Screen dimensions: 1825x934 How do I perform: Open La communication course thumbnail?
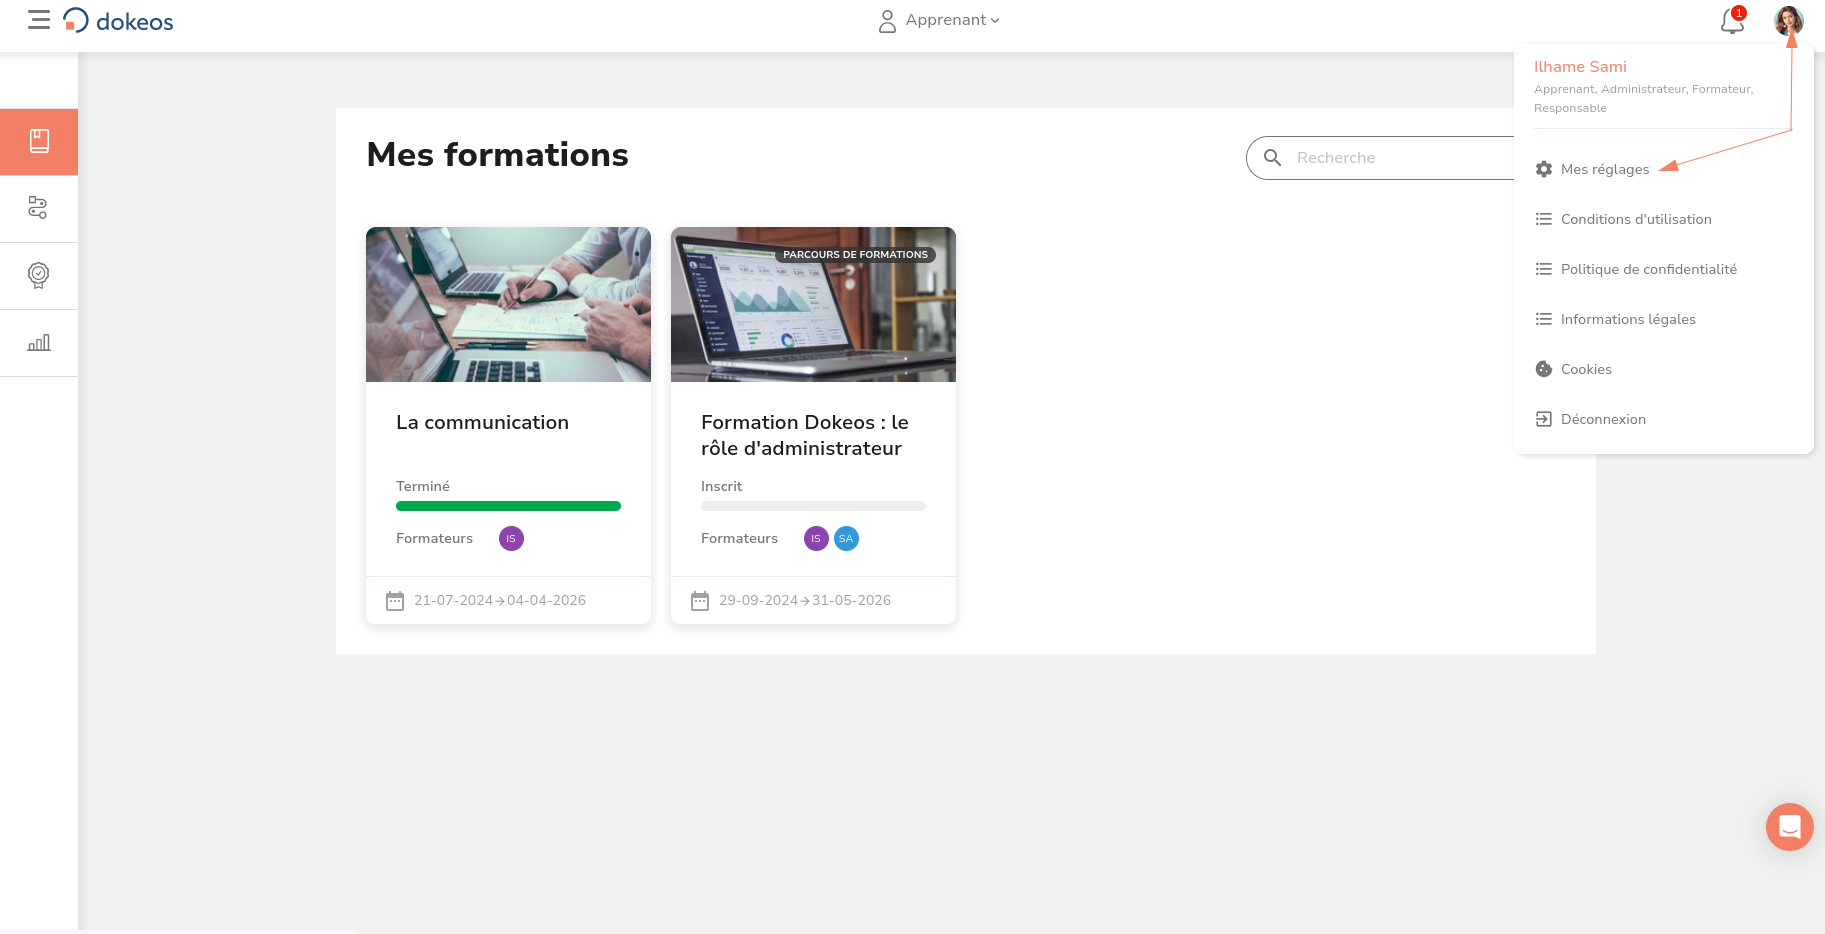[x=508, y=304]
